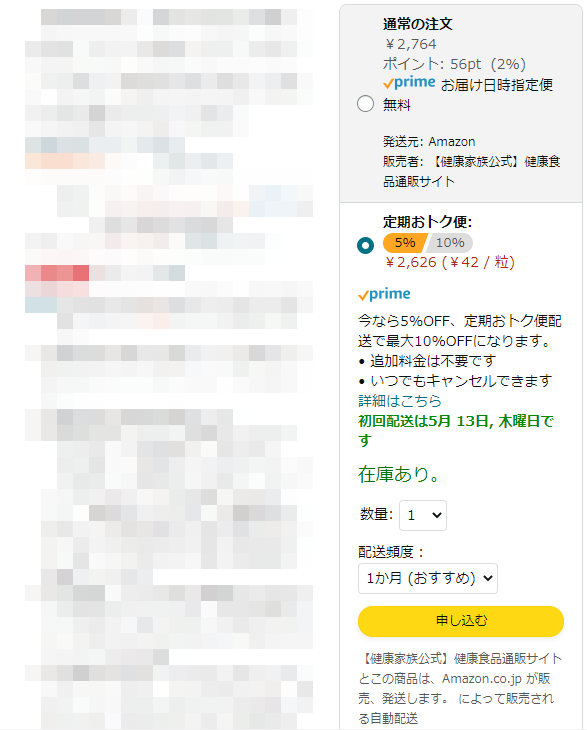Click the green 初回配送は5月13日 text
Viewport: 587px width, 730px height.
pyautogui.click(x=456, y=431)
